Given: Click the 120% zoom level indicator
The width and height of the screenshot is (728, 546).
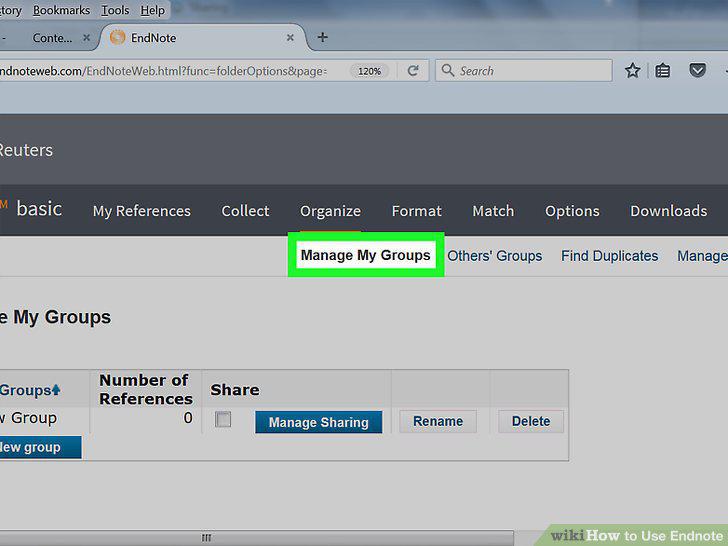Looking at the screenshot, I should click(369, 71).
